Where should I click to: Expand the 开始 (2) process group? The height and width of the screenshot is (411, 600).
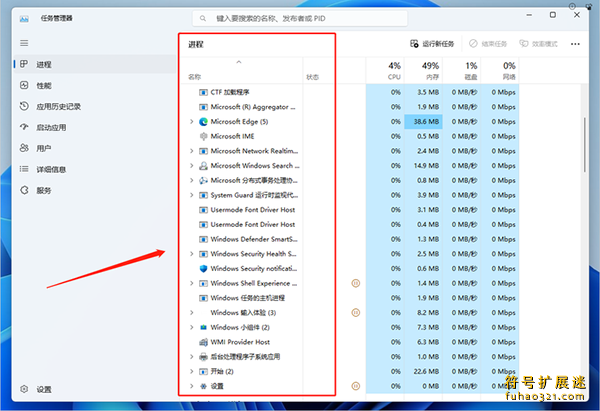tap(192, 371)
